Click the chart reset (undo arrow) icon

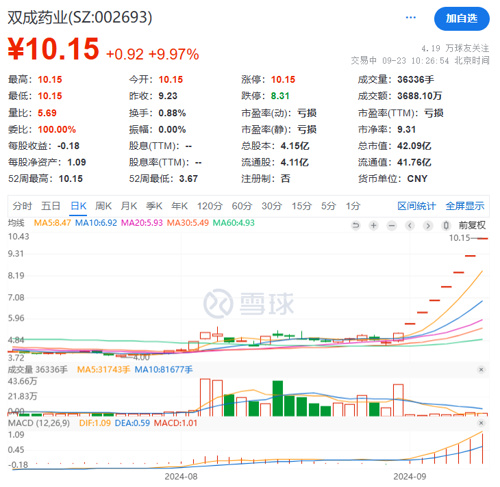pyautogui.click(x=356, y=226)
